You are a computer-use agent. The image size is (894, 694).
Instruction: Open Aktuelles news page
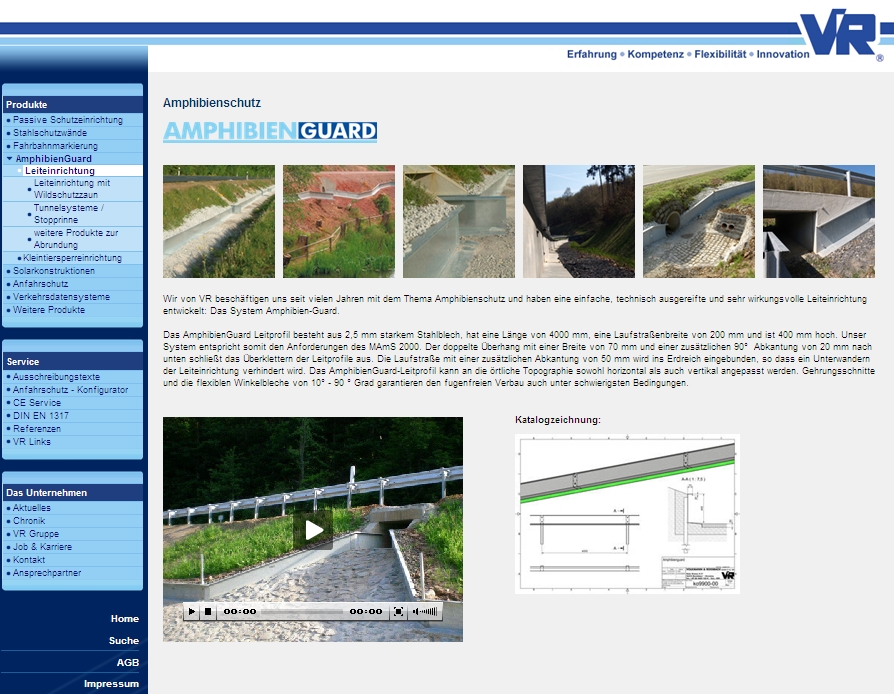click(32, 508)
